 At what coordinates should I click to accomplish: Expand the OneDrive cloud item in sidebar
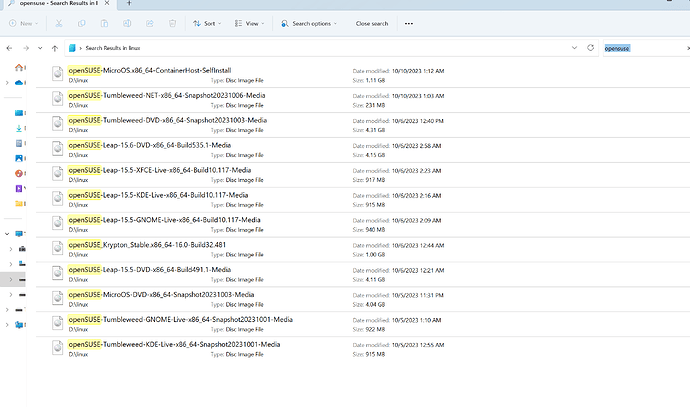[x=7, y=83]
